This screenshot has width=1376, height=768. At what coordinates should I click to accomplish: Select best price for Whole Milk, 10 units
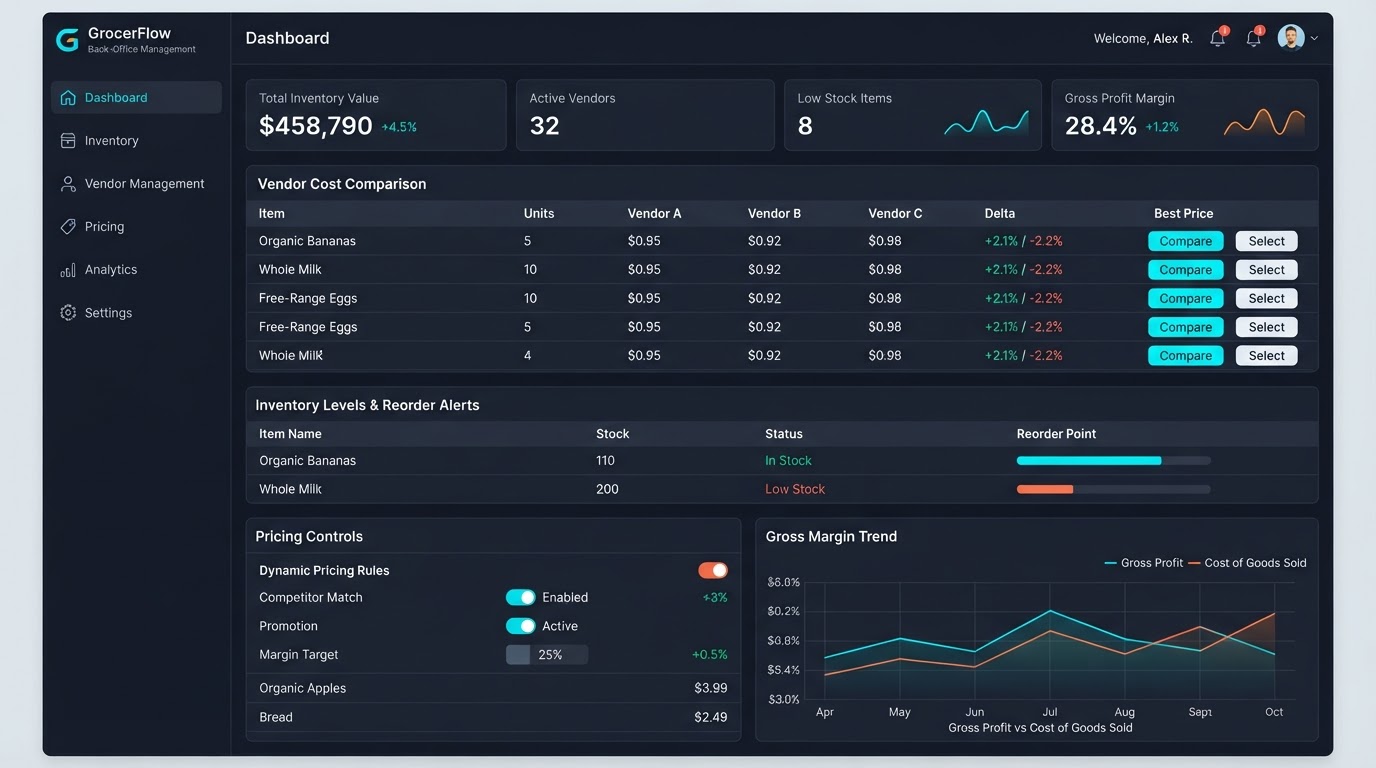(x=1267, y=270)
